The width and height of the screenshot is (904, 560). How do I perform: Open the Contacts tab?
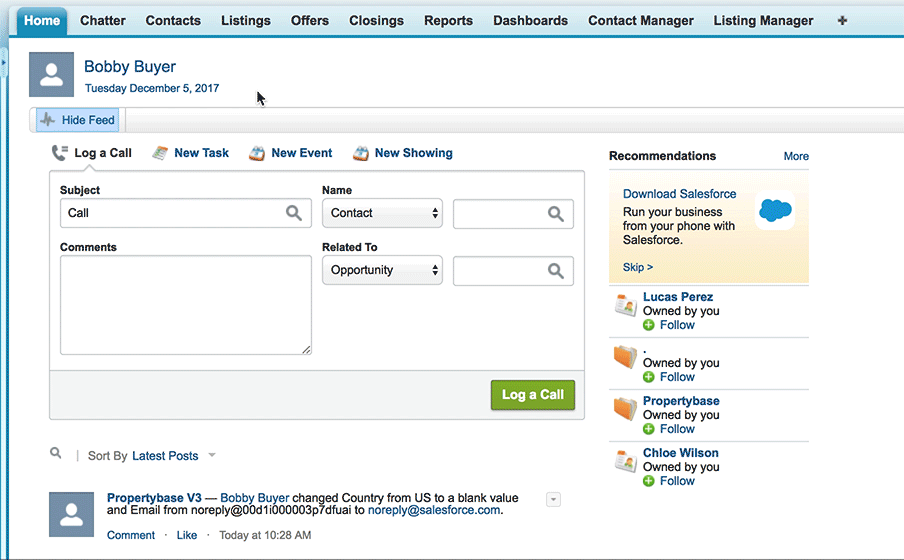tap(173, 21)
